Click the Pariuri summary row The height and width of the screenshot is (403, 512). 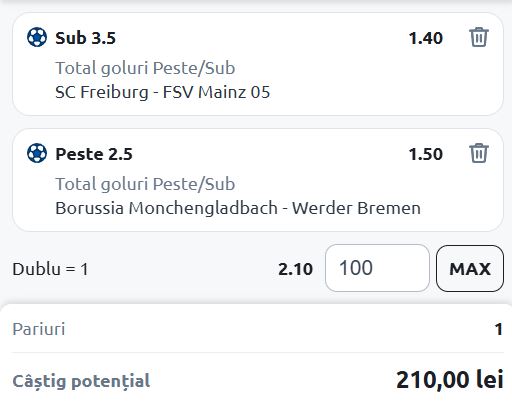257,329
